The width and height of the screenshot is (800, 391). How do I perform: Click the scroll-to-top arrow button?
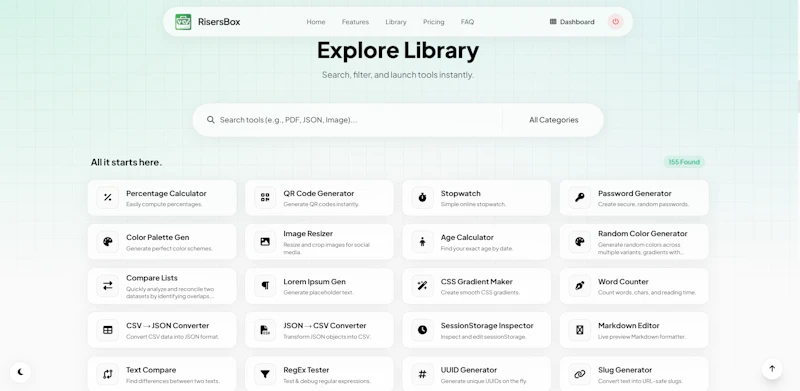point(772,369)
